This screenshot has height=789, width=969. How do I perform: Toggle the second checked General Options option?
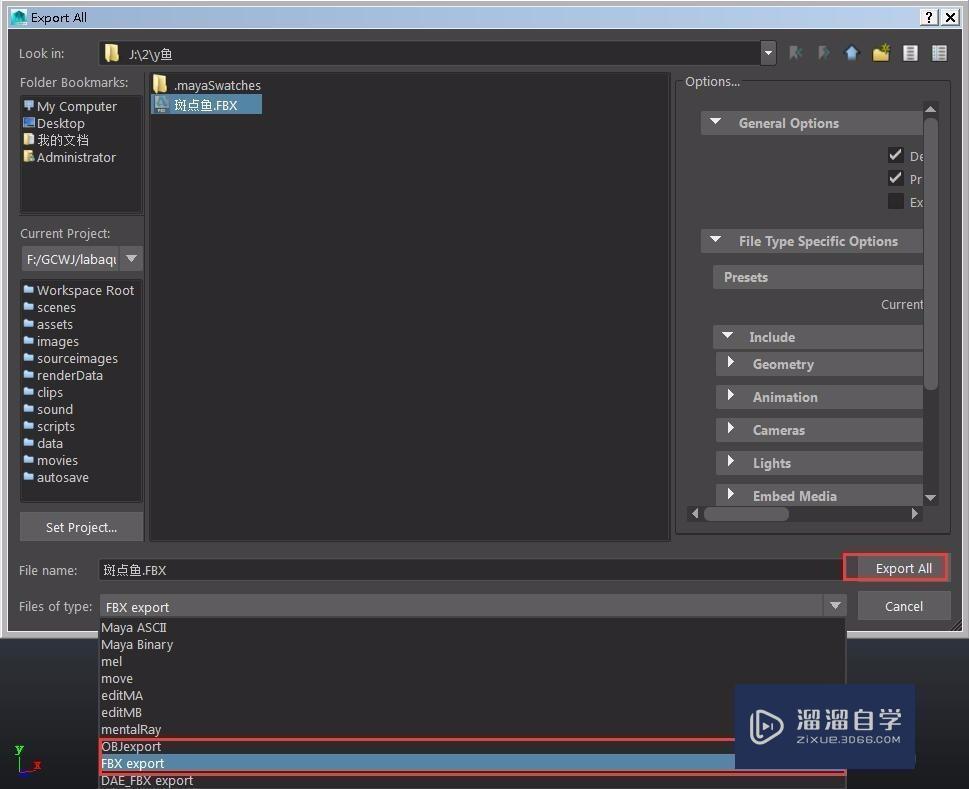[x=896, y=178]
